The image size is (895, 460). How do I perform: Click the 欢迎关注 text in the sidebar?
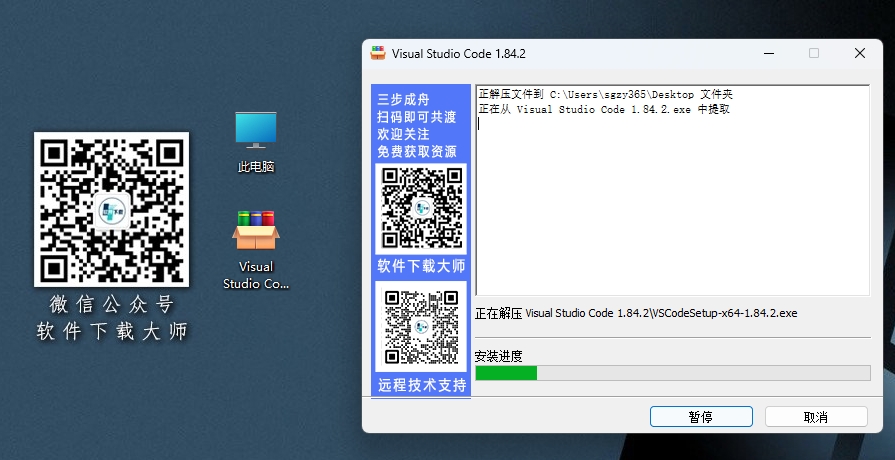click(403, 134)
